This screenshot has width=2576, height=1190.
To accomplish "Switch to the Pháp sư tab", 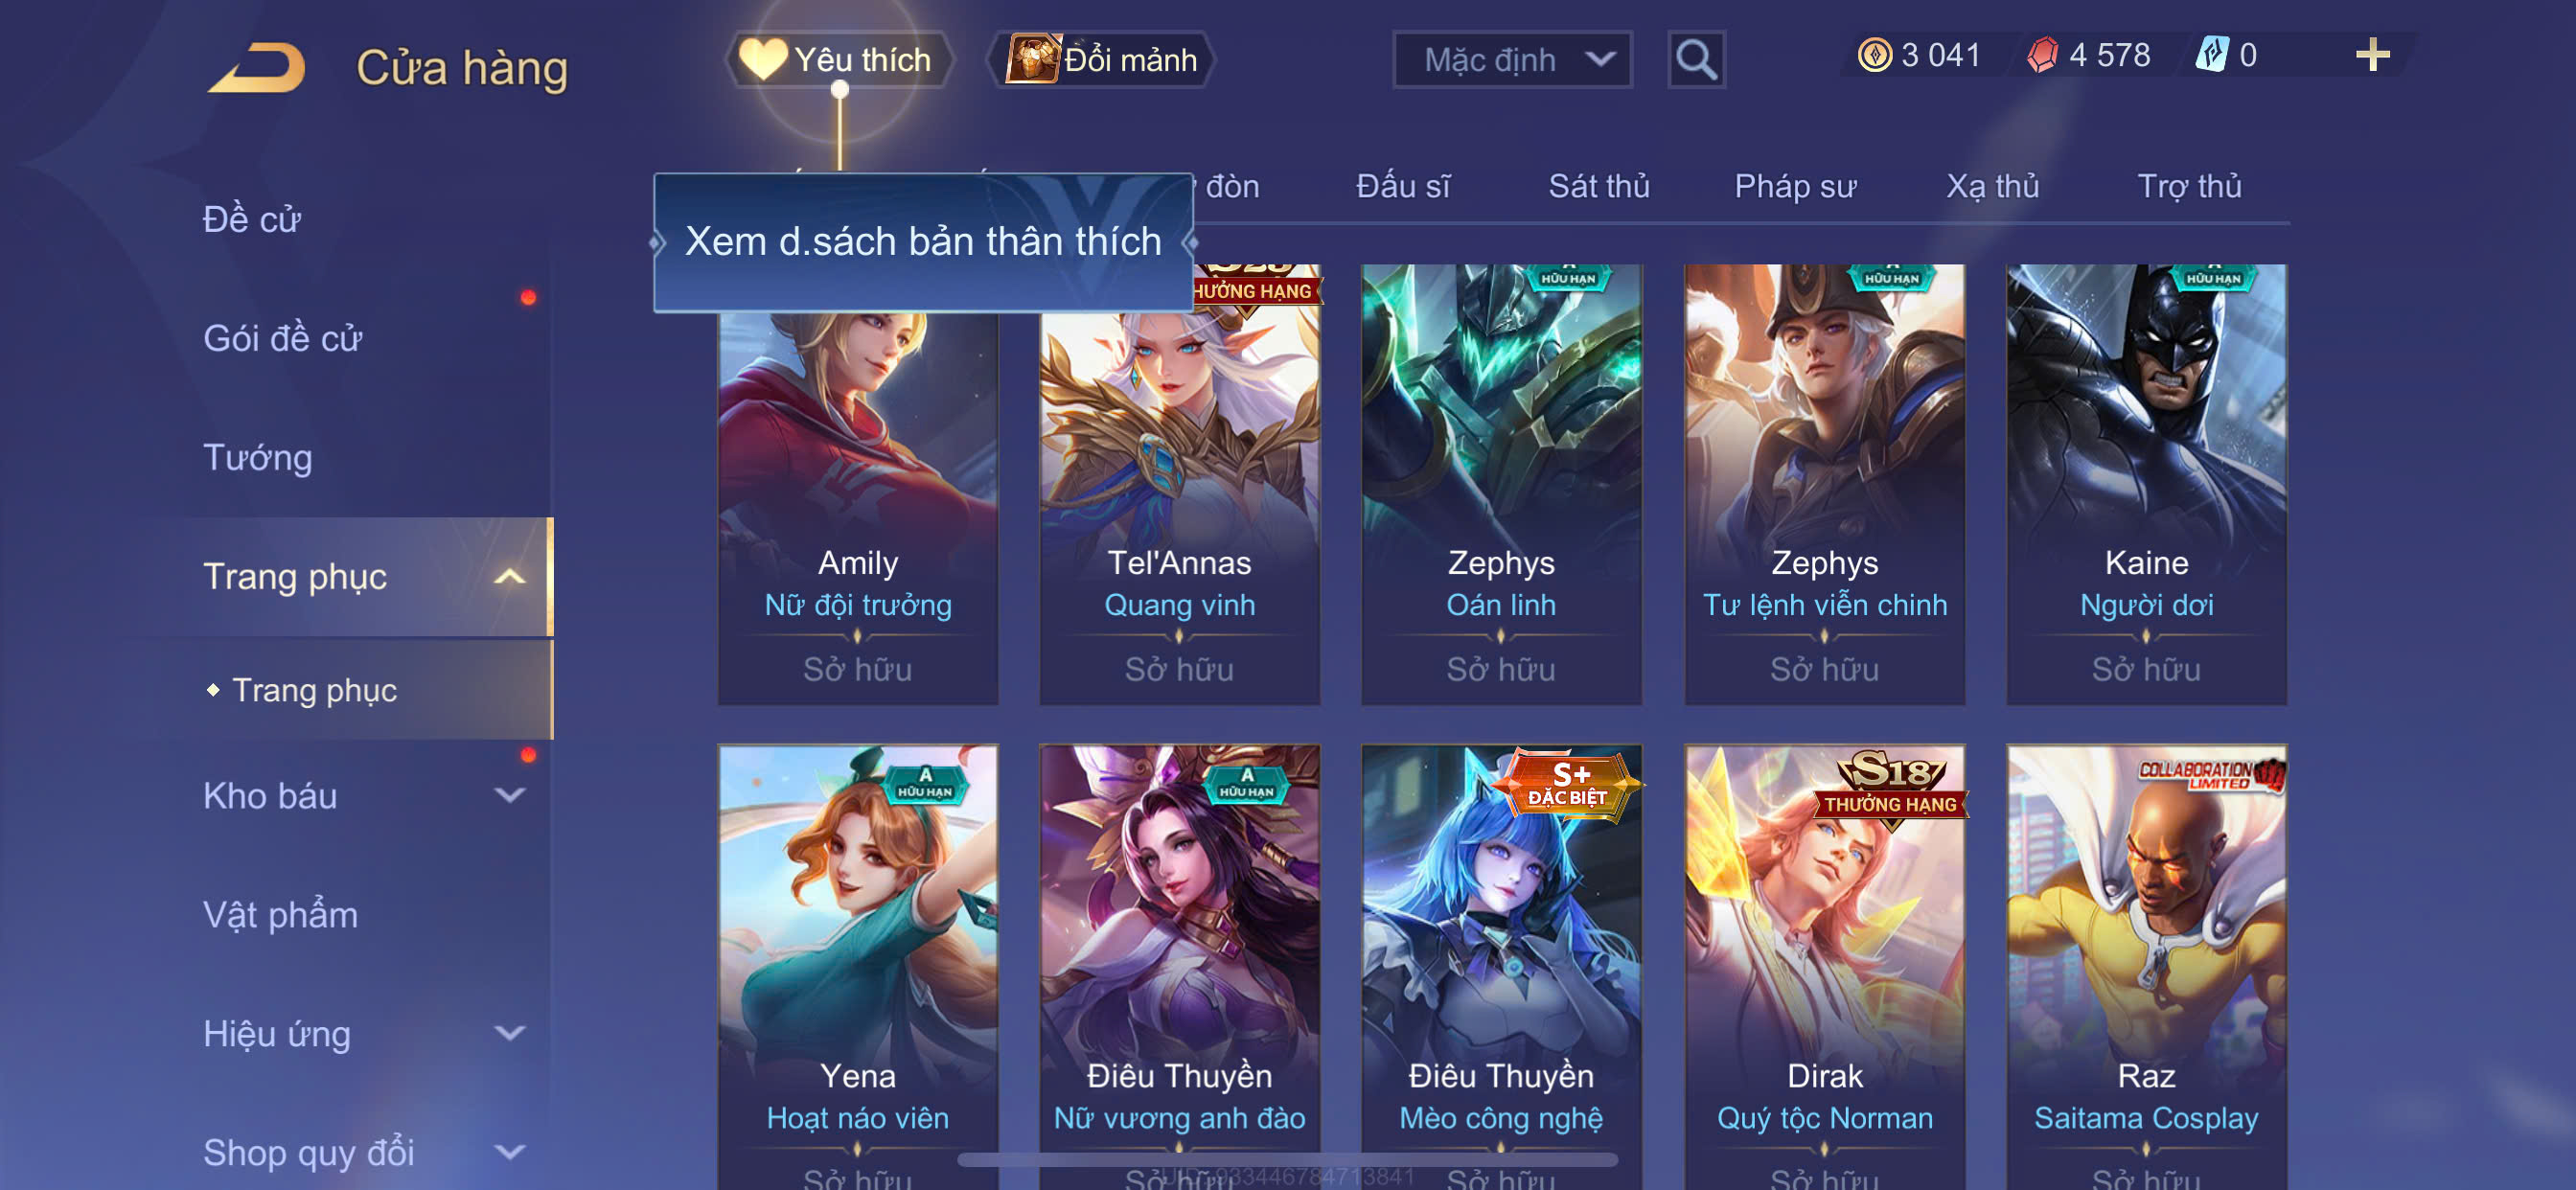I will coord(1795,187).
